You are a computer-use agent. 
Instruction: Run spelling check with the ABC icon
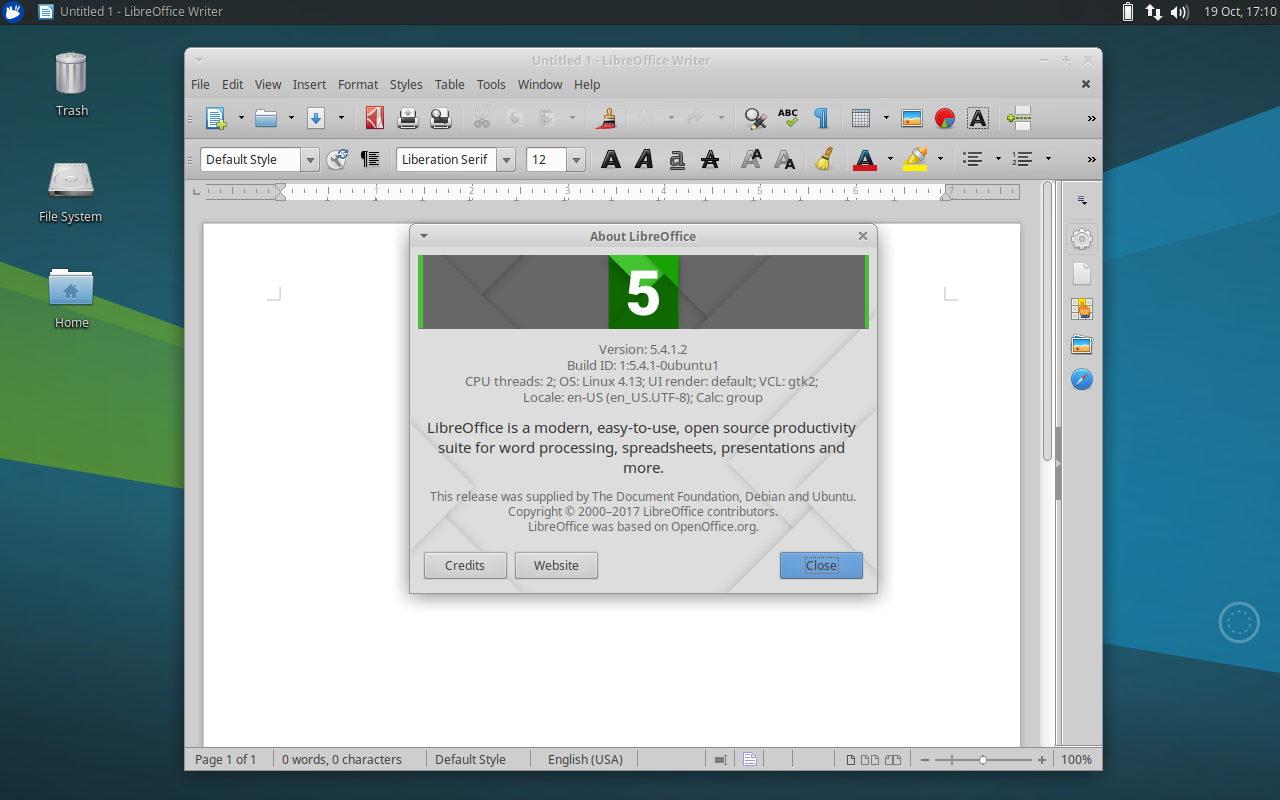click(789, 118)
